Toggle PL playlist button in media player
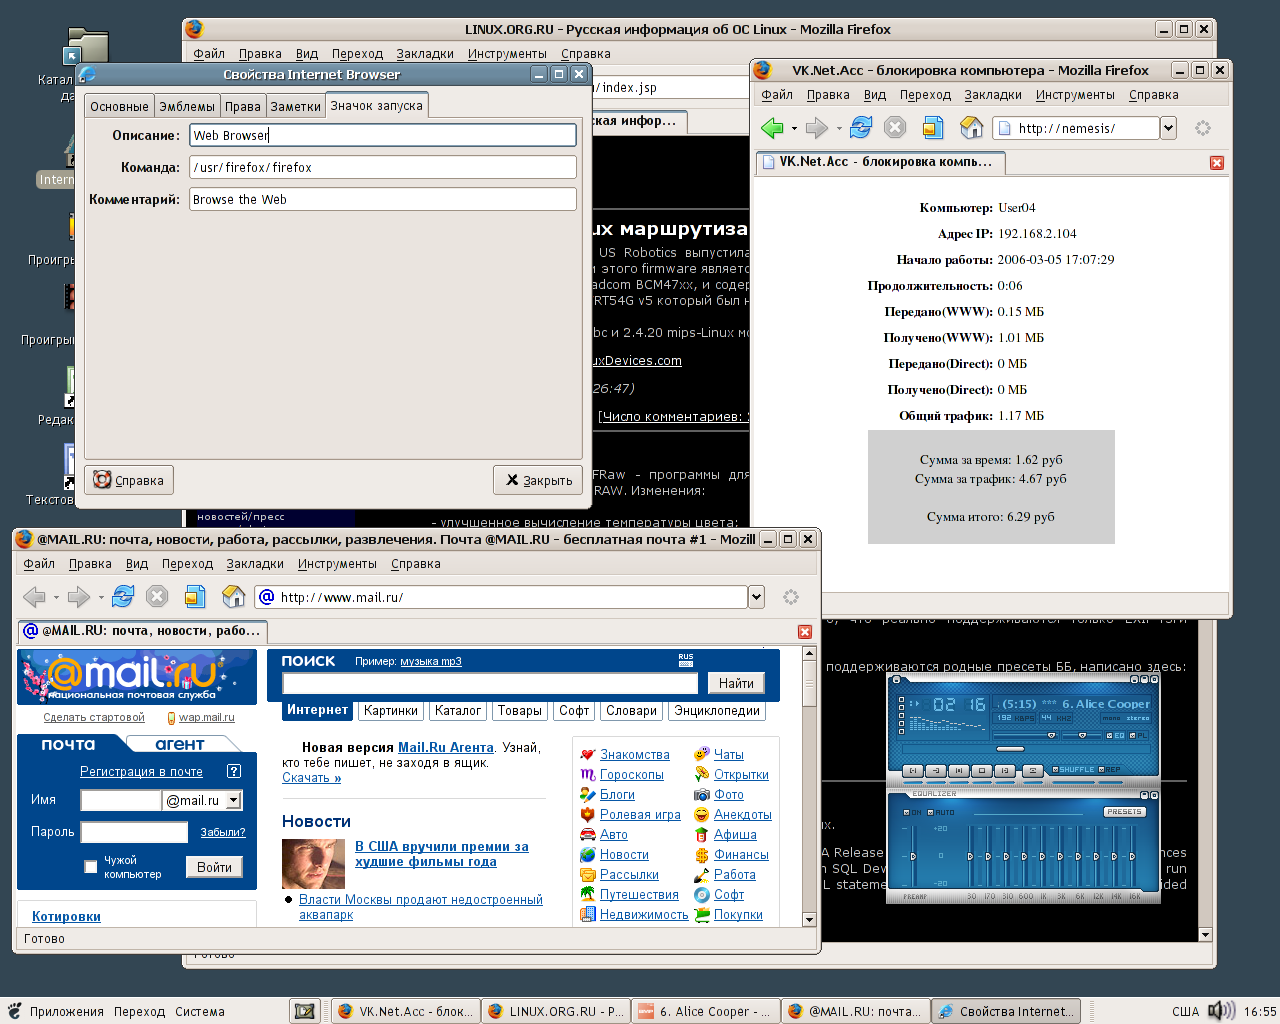 [x=1138, y=736]
